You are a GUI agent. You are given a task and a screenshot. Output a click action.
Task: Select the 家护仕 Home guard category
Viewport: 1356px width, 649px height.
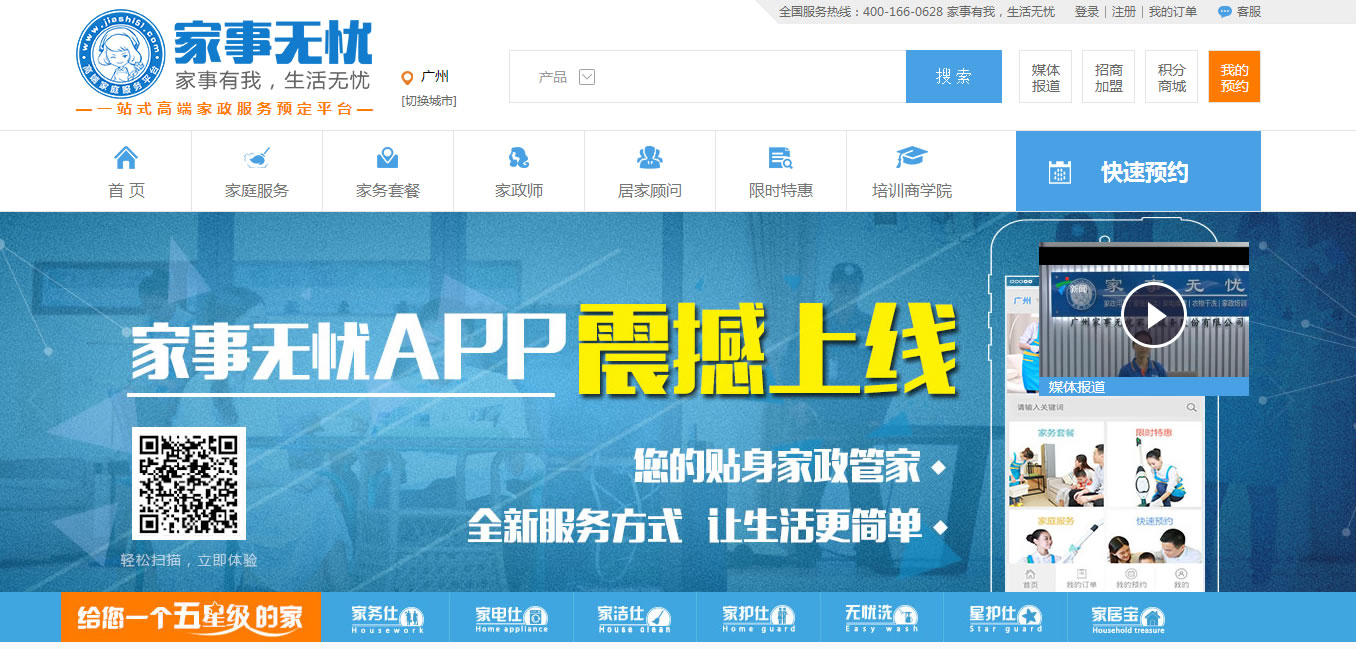click(x=759, y=618)
